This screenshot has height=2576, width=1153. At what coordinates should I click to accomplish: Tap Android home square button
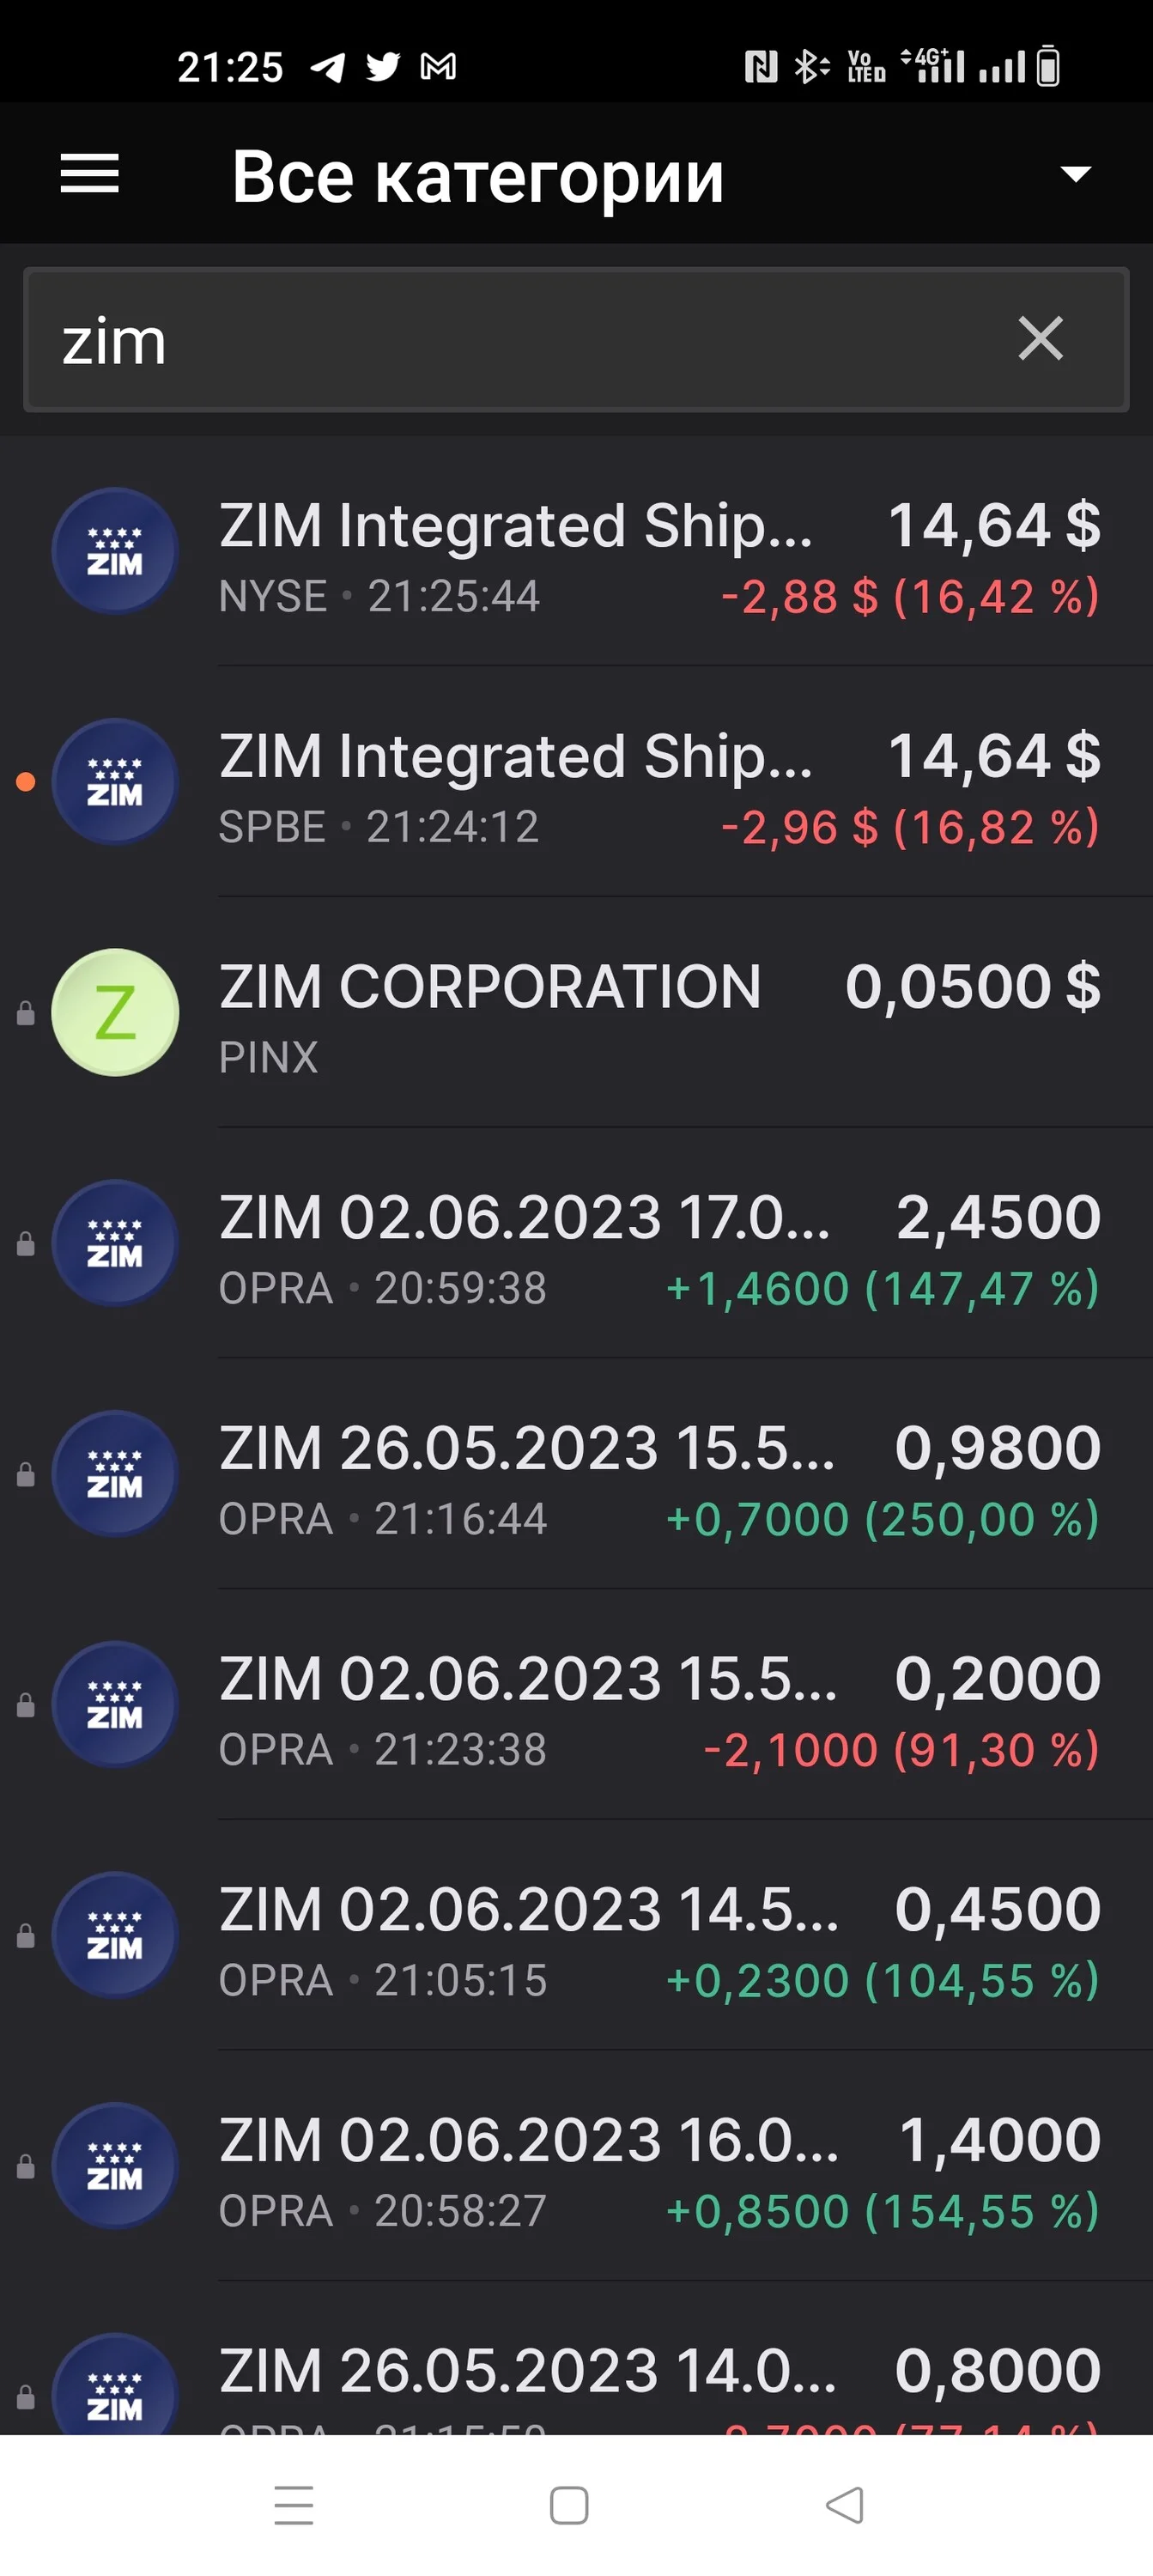coord(569,2505)
